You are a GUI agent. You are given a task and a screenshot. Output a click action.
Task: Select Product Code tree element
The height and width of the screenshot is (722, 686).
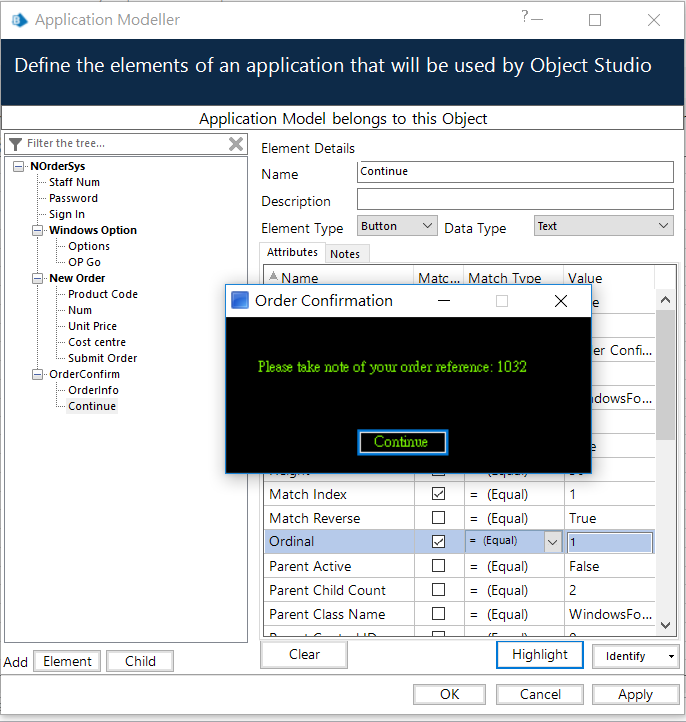click(x=103, y=294)
